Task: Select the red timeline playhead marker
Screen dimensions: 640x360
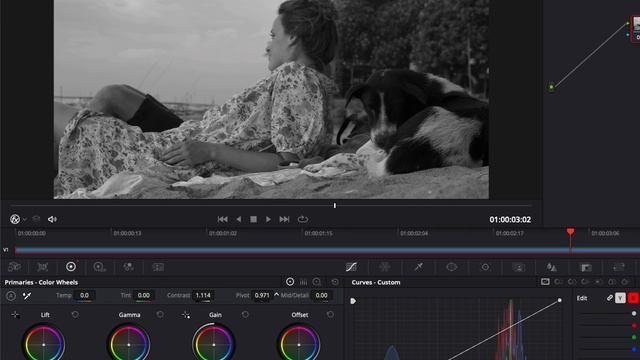Action: pos(570,232)
